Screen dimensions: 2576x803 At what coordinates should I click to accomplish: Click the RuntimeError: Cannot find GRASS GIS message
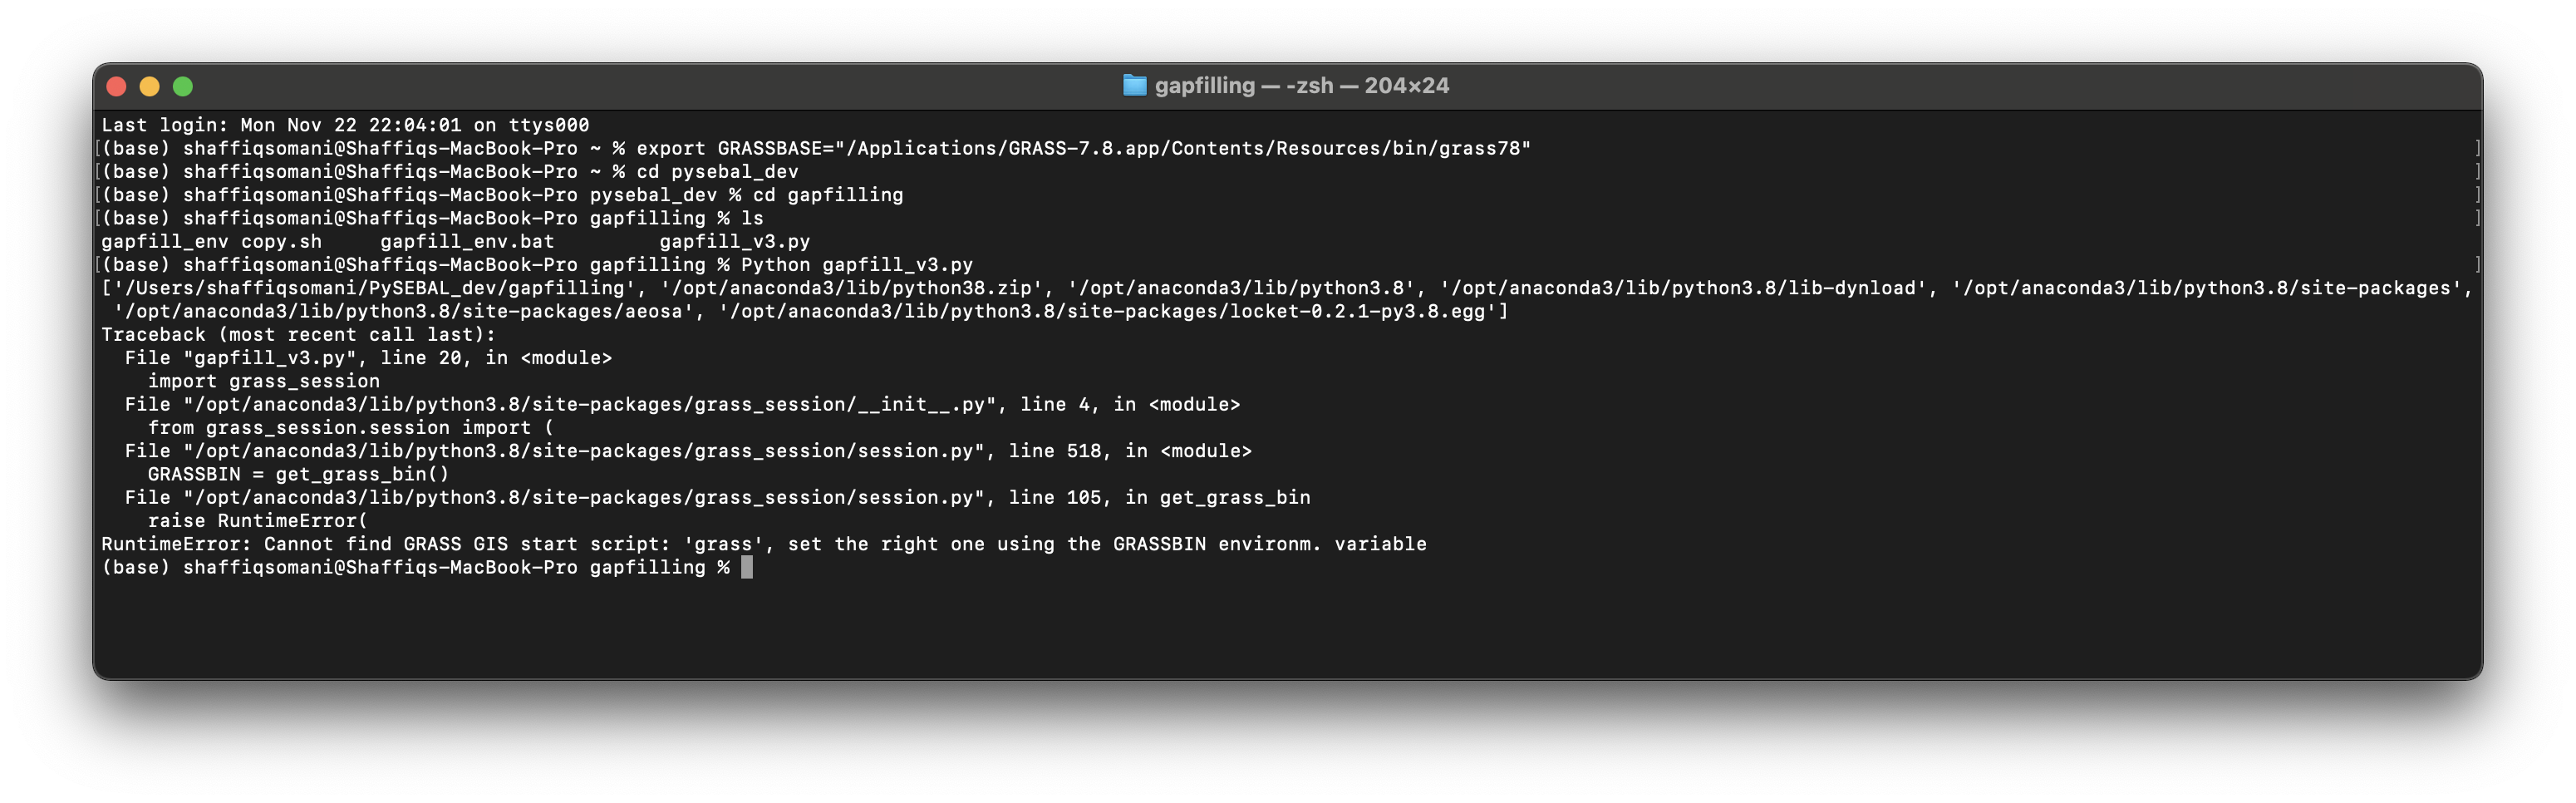[x=764, y=544]
